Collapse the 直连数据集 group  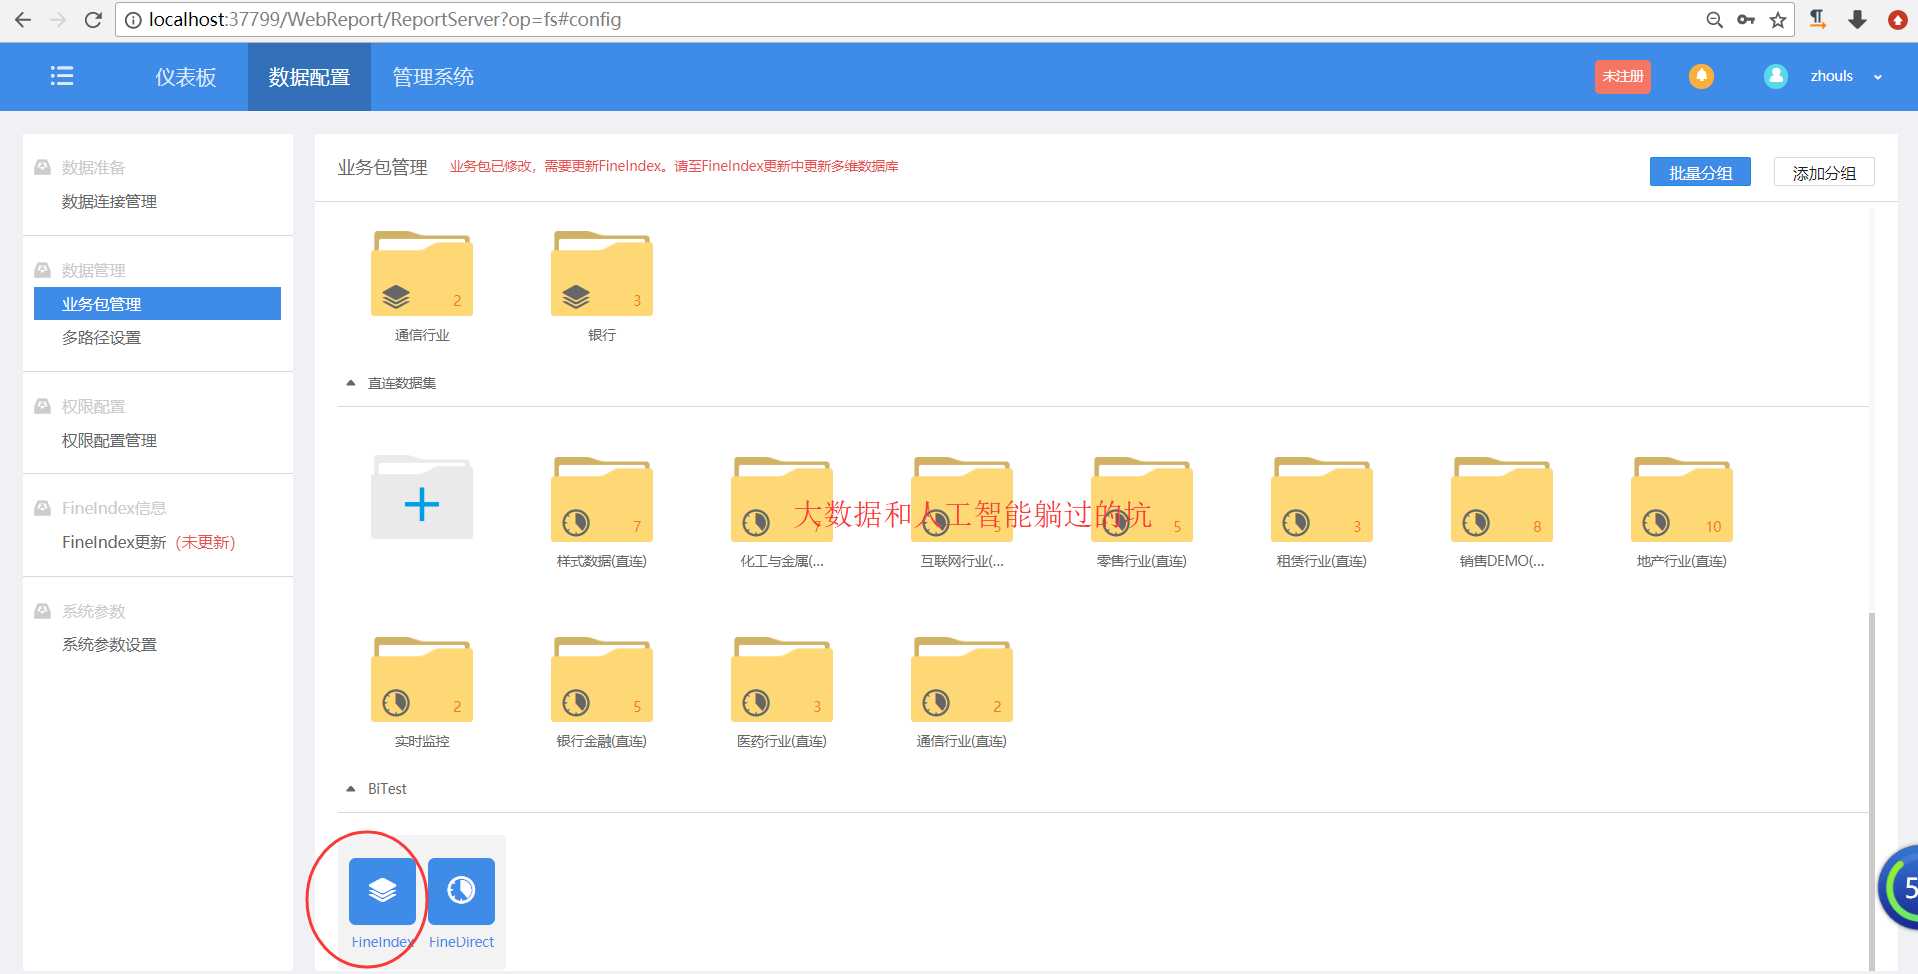(x=350, y=383)
